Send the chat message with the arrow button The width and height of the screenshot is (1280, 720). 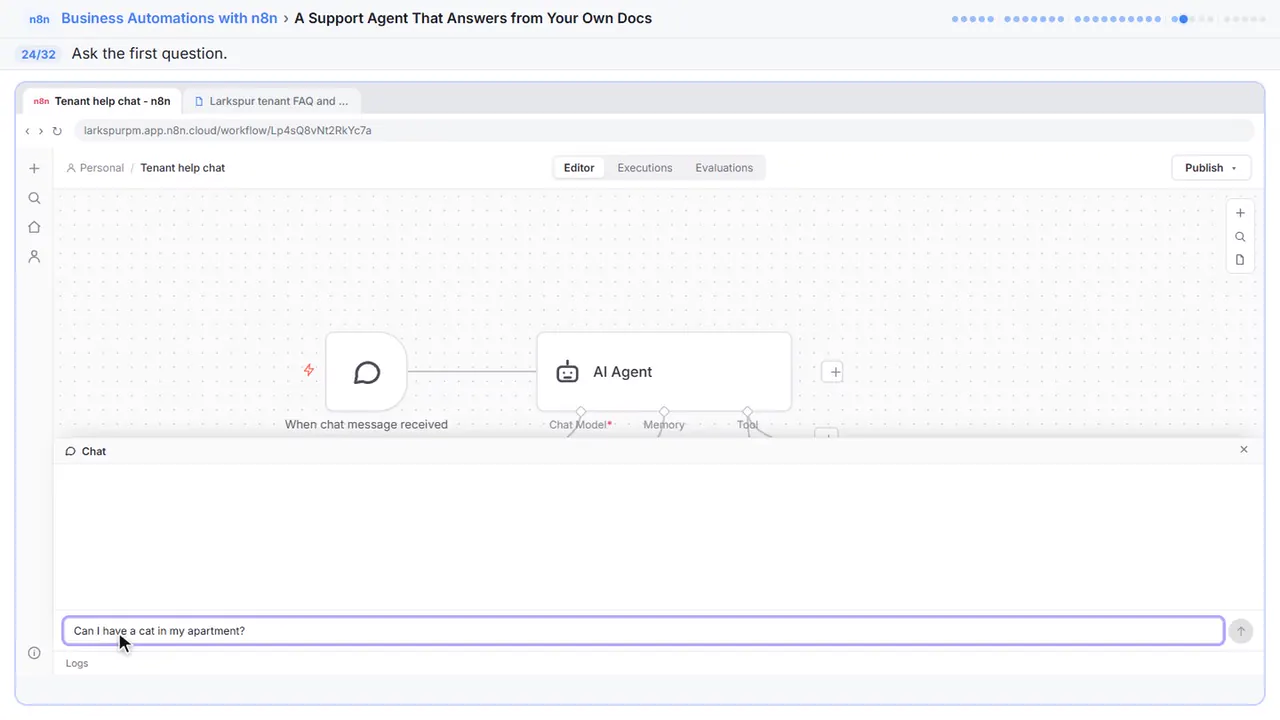[1240, 631]
